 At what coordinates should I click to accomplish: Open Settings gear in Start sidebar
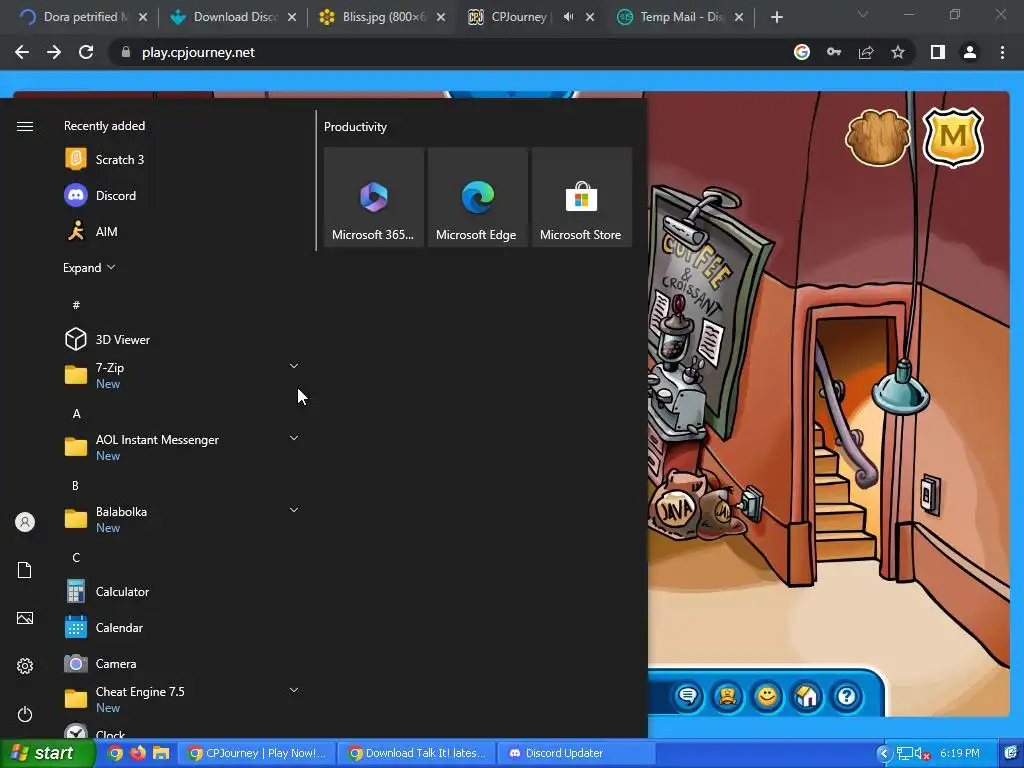[25, 665]
